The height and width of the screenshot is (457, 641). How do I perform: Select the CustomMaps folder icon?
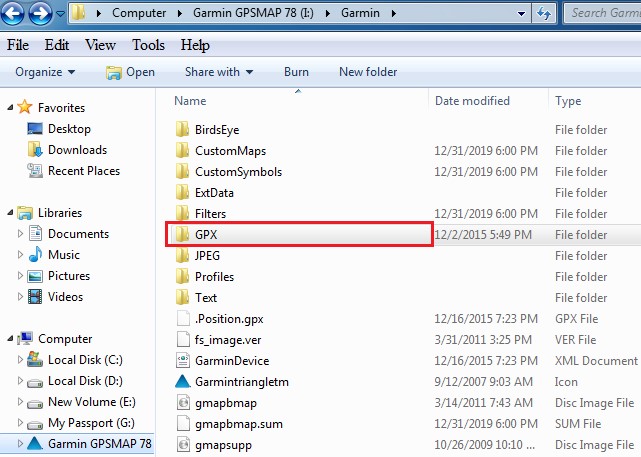182,150
